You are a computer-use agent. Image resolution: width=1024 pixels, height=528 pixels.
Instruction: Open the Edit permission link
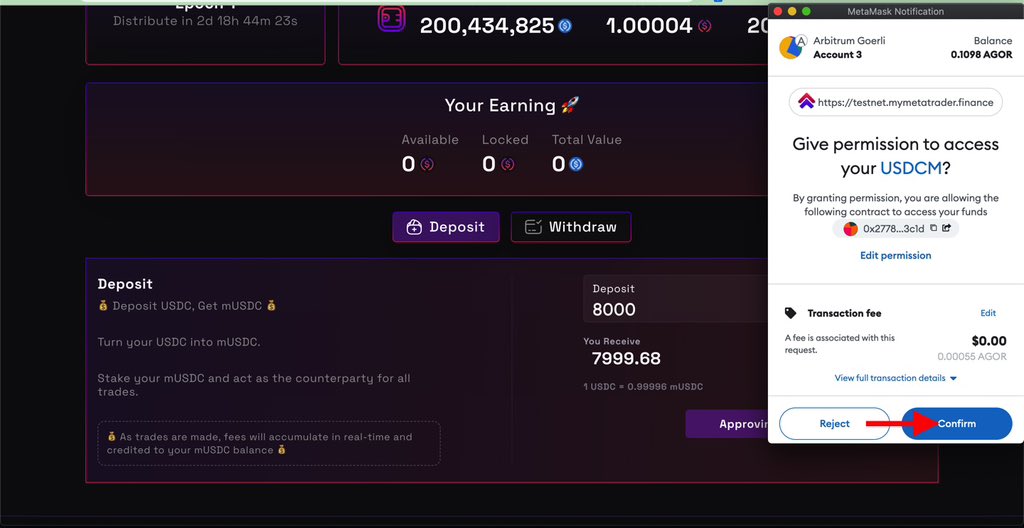pyautogui.click(x=895, y=256)
